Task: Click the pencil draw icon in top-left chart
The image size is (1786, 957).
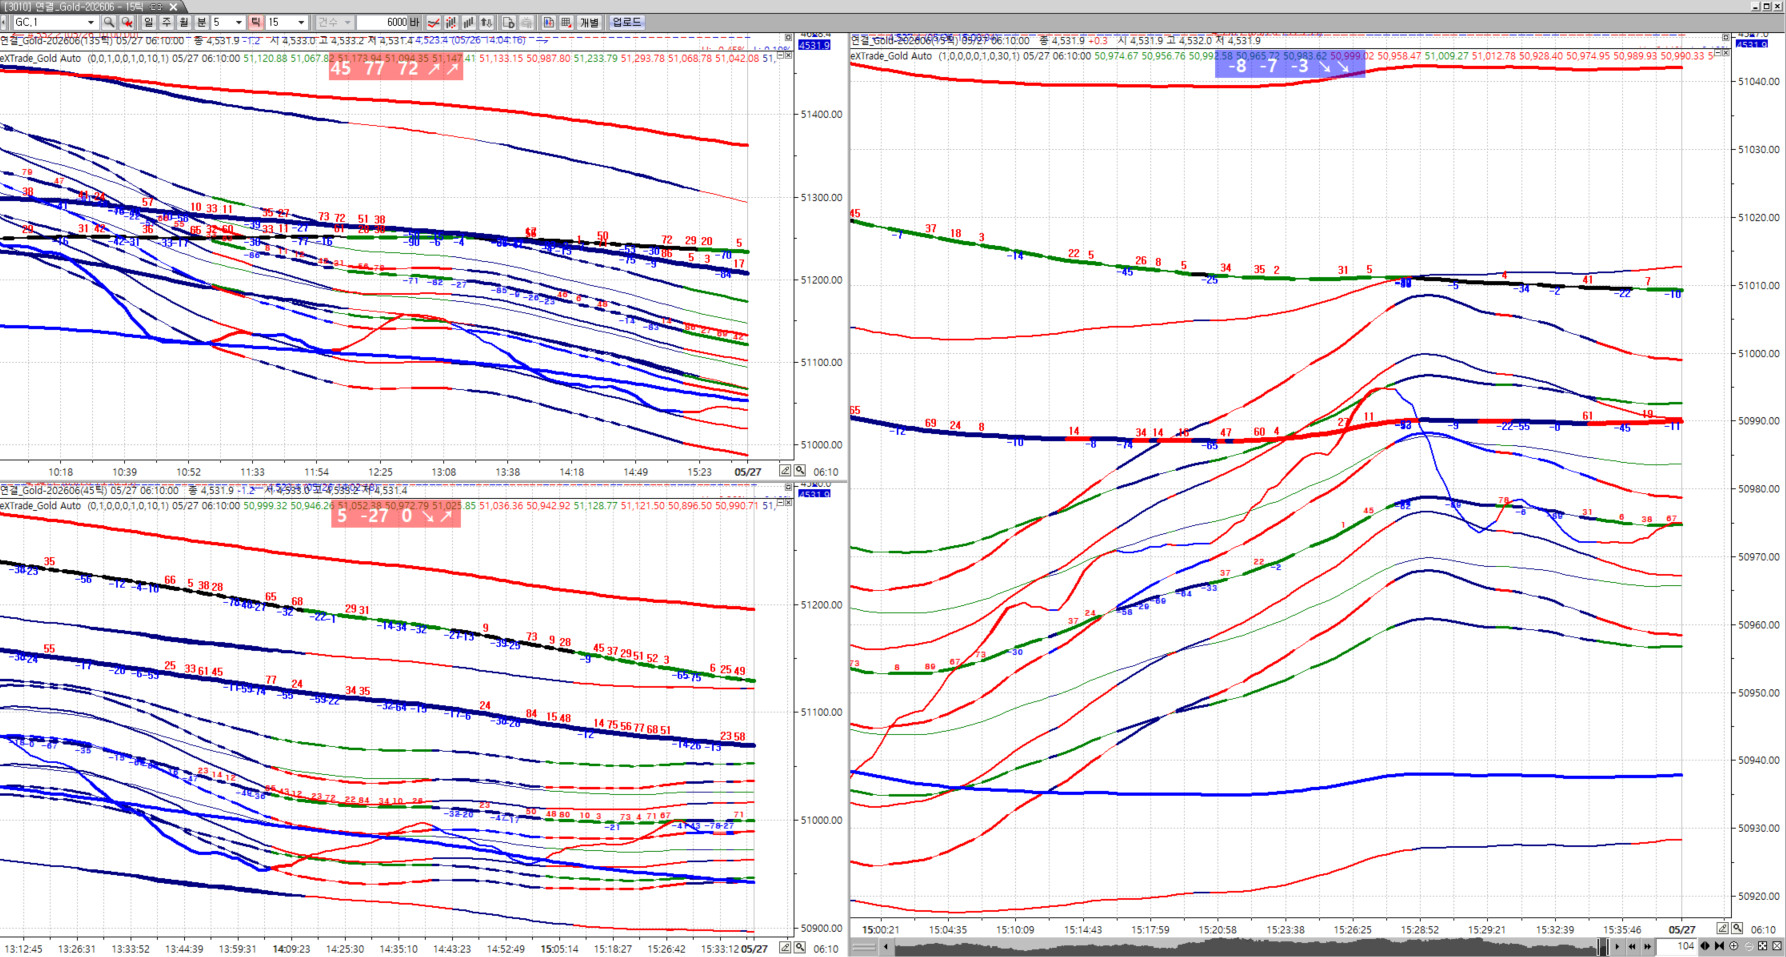Action: coord(785,470)
